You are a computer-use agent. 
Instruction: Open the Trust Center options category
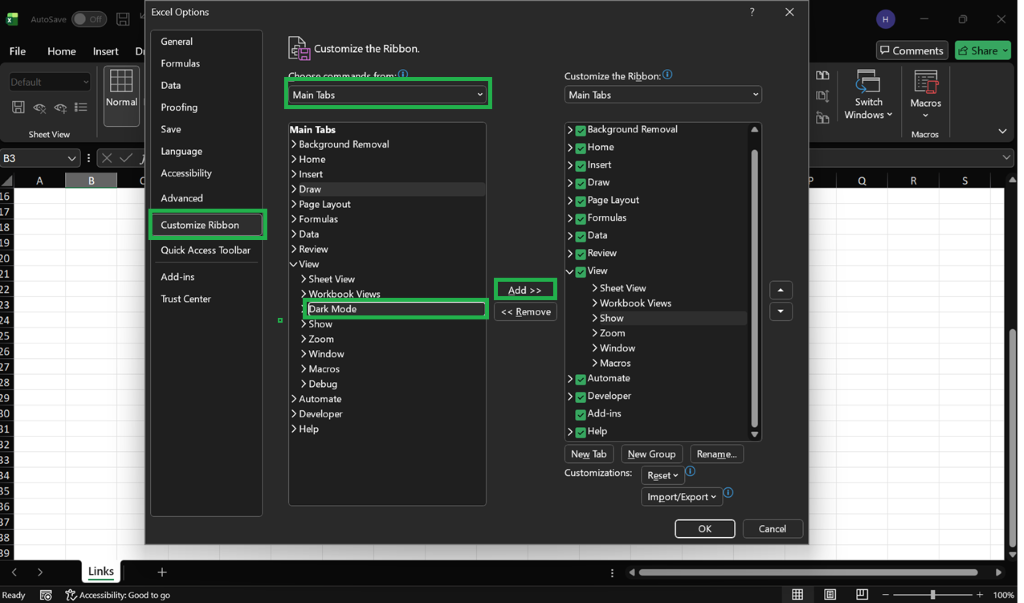(x=186, y=299)
